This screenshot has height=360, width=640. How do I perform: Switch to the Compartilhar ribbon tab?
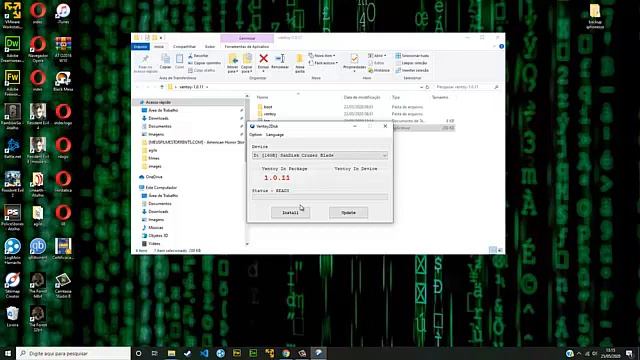click(184, 47)
